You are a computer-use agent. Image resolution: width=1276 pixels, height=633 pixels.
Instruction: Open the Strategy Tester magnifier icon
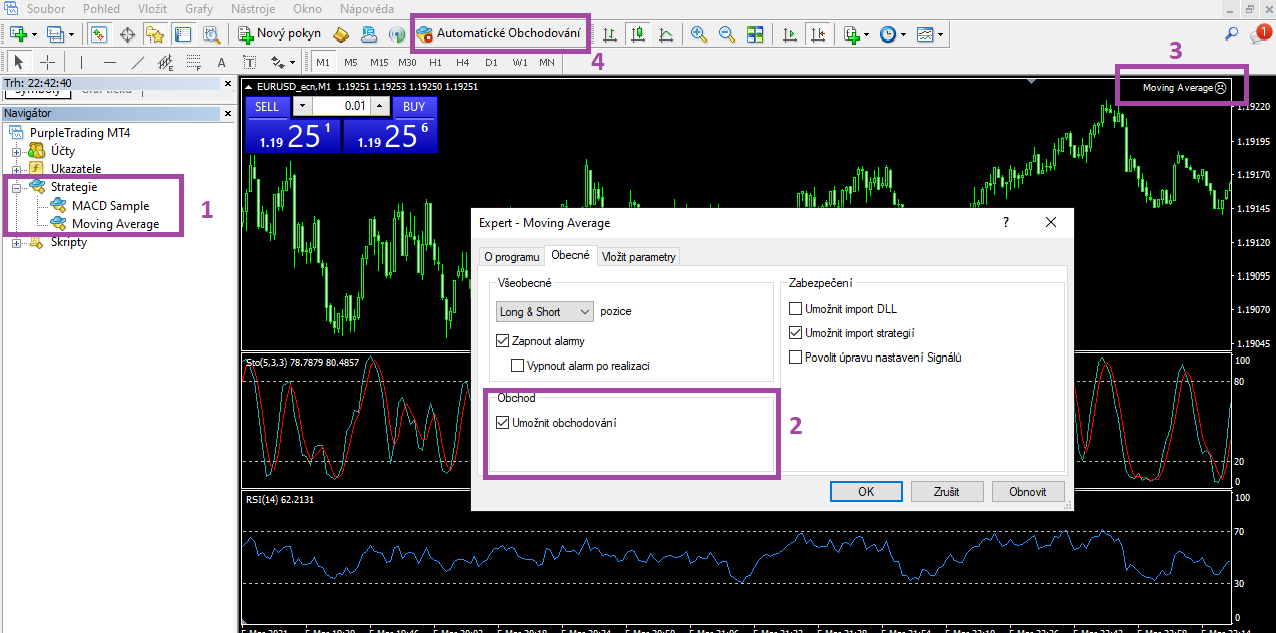(210, 34)
